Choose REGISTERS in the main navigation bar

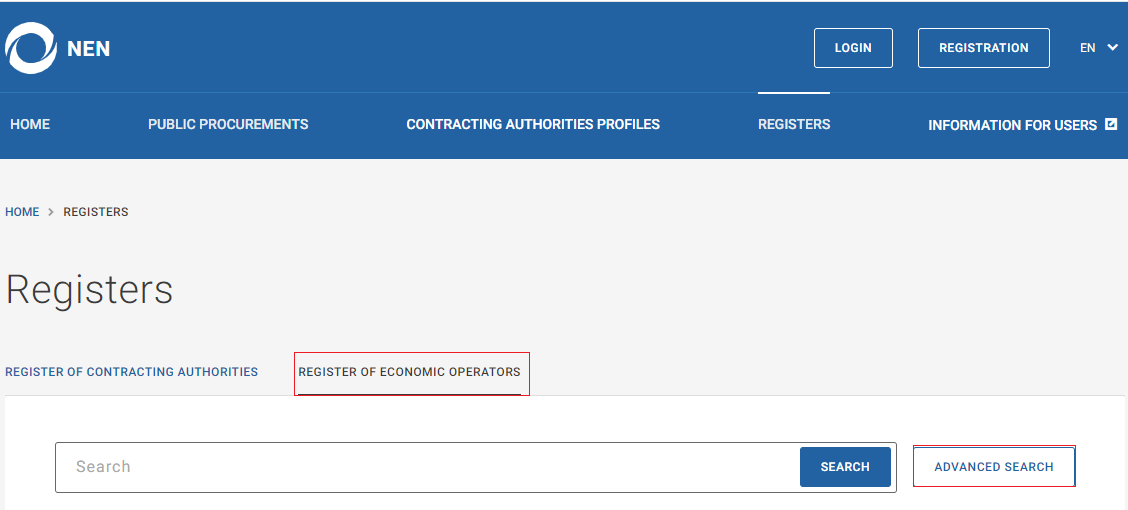click(x=794, y=125)
